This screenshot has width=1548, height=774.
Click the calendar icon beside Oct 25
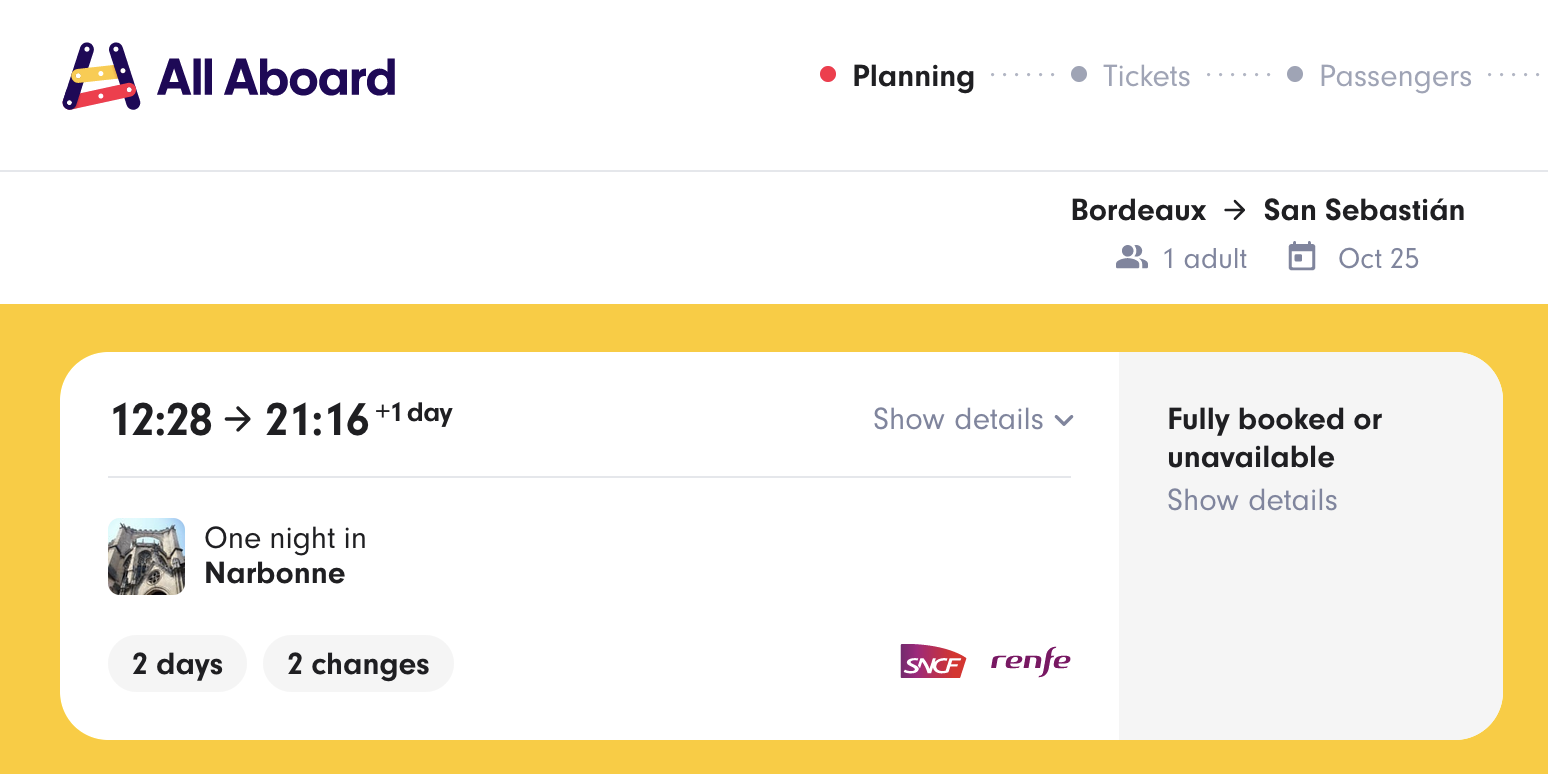pos(1301,258)
